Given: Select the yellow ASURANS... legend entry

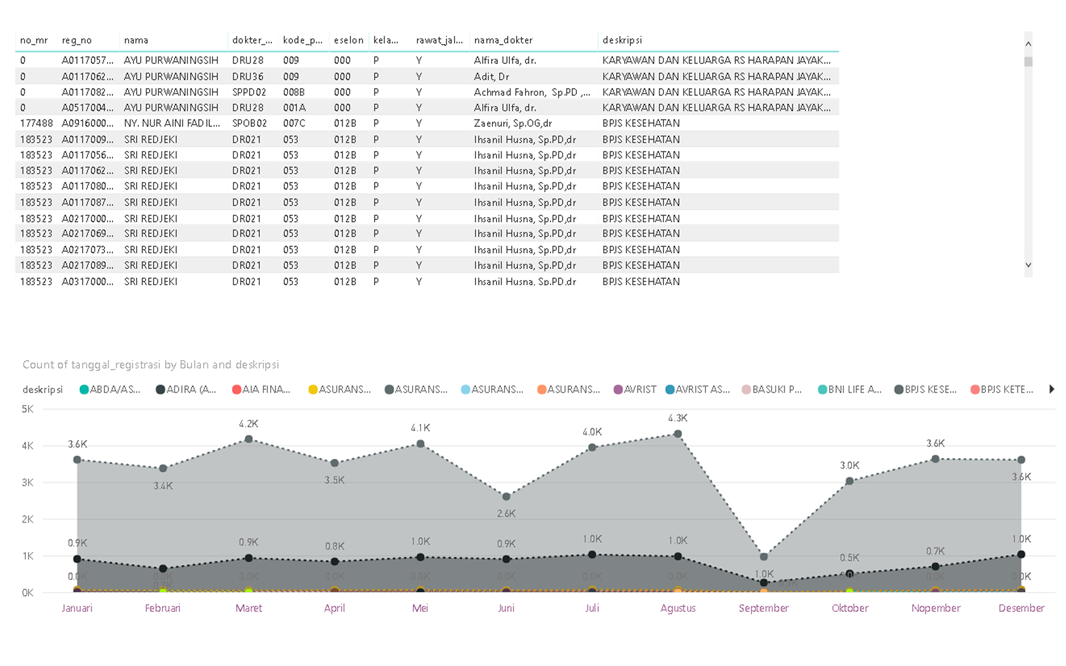Looking at the screenshot, I should coord(339,389).
